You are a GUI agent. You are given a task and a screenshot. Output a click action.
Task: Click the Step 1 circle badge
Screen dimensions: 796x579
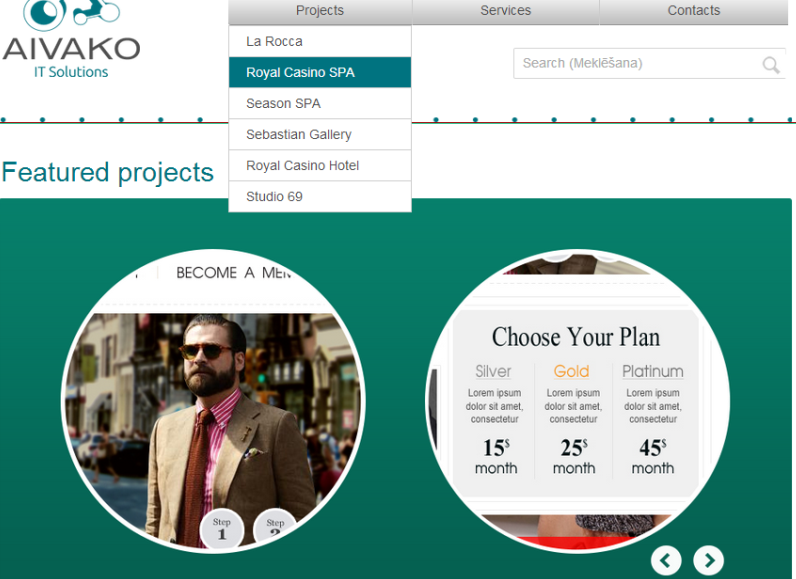point(222,528)
